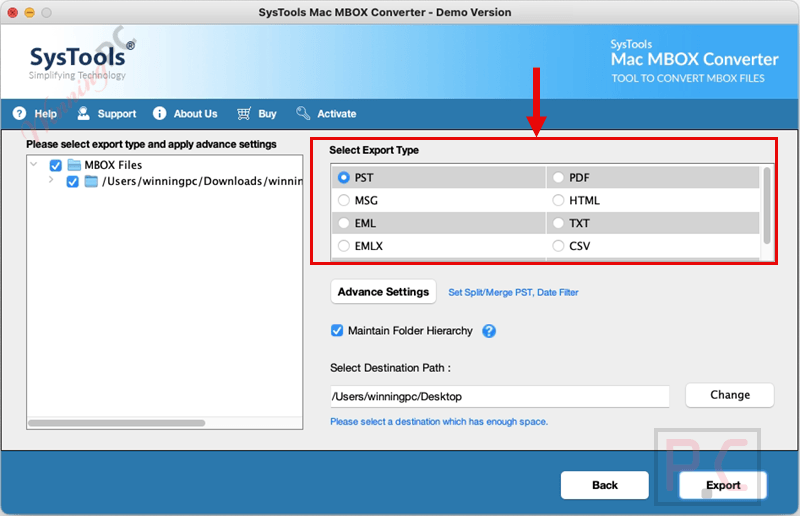Uncheck the /Users/winningpc/Downloads folder checkbox
Viewport: 800px width, 516px height.
[72, 182]
